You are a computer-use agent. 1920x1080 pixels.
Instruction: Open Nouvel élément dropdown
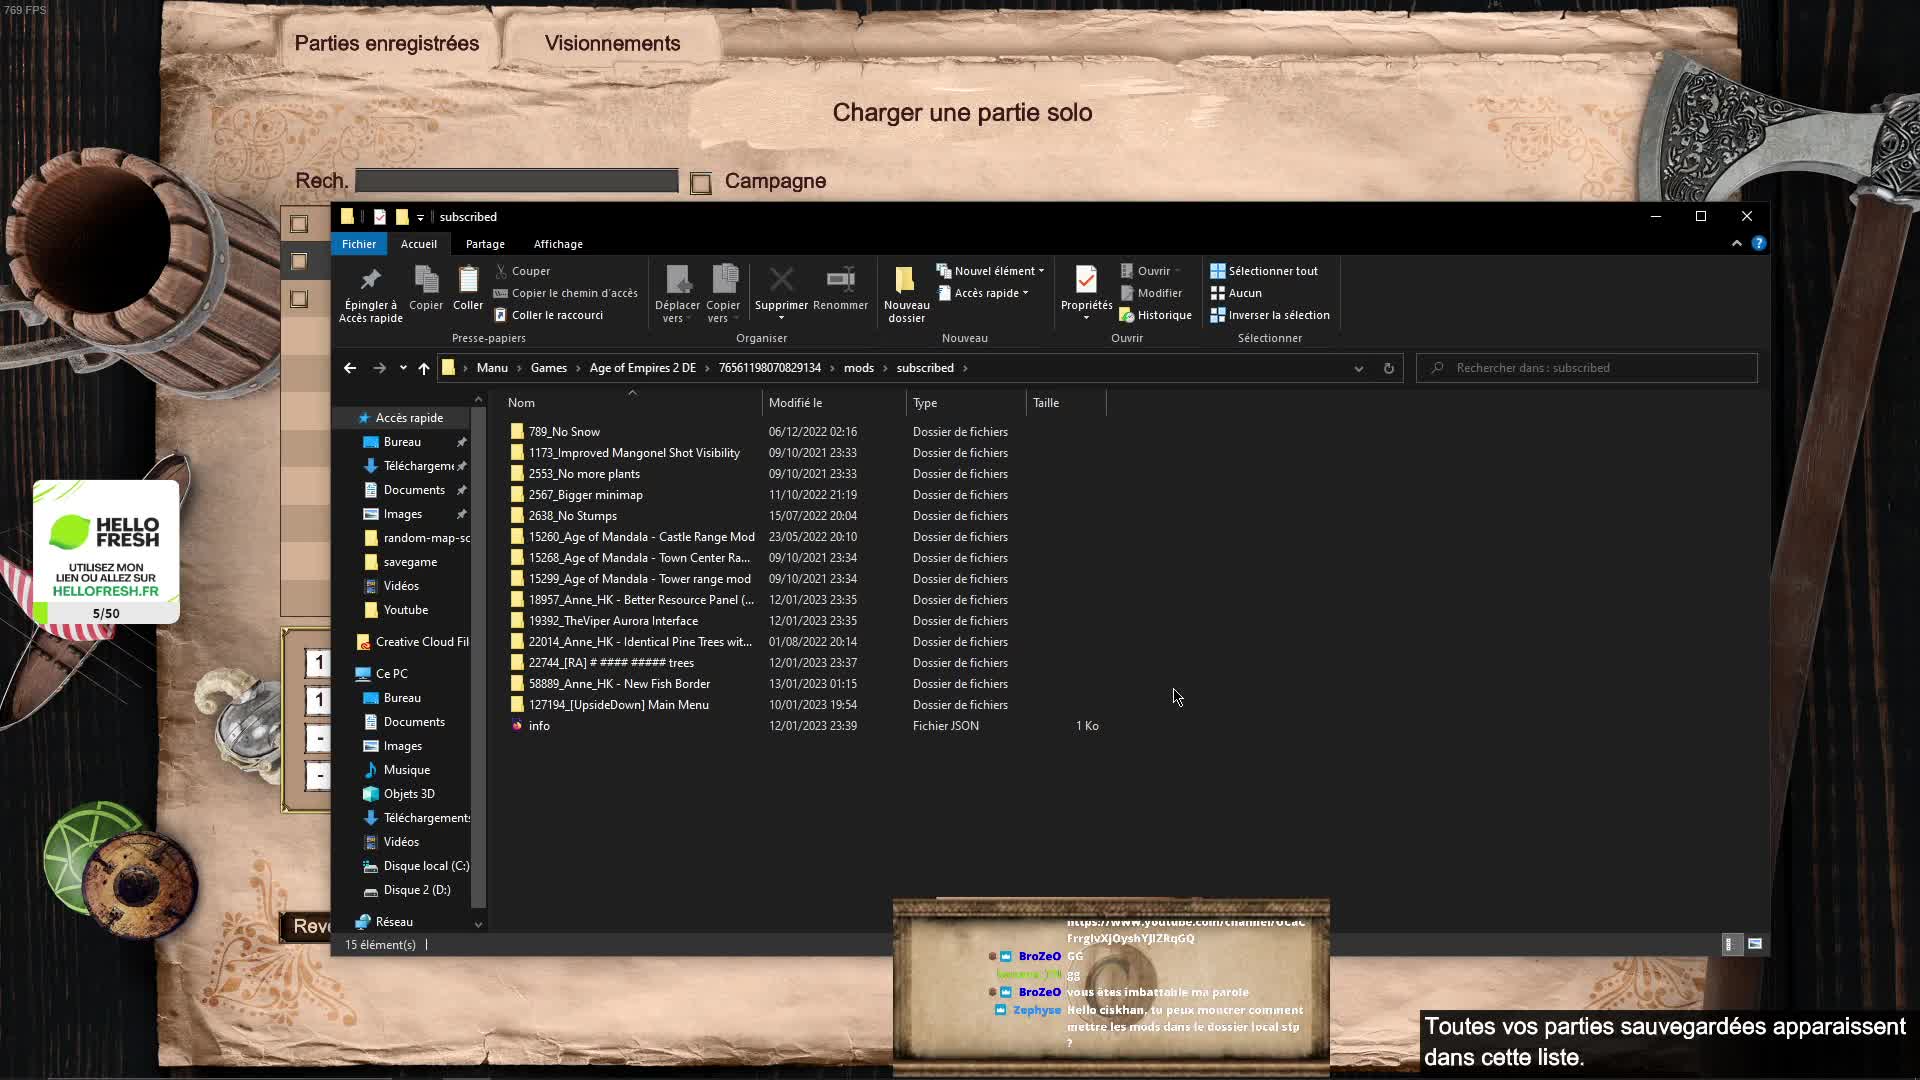click(990, 271)
